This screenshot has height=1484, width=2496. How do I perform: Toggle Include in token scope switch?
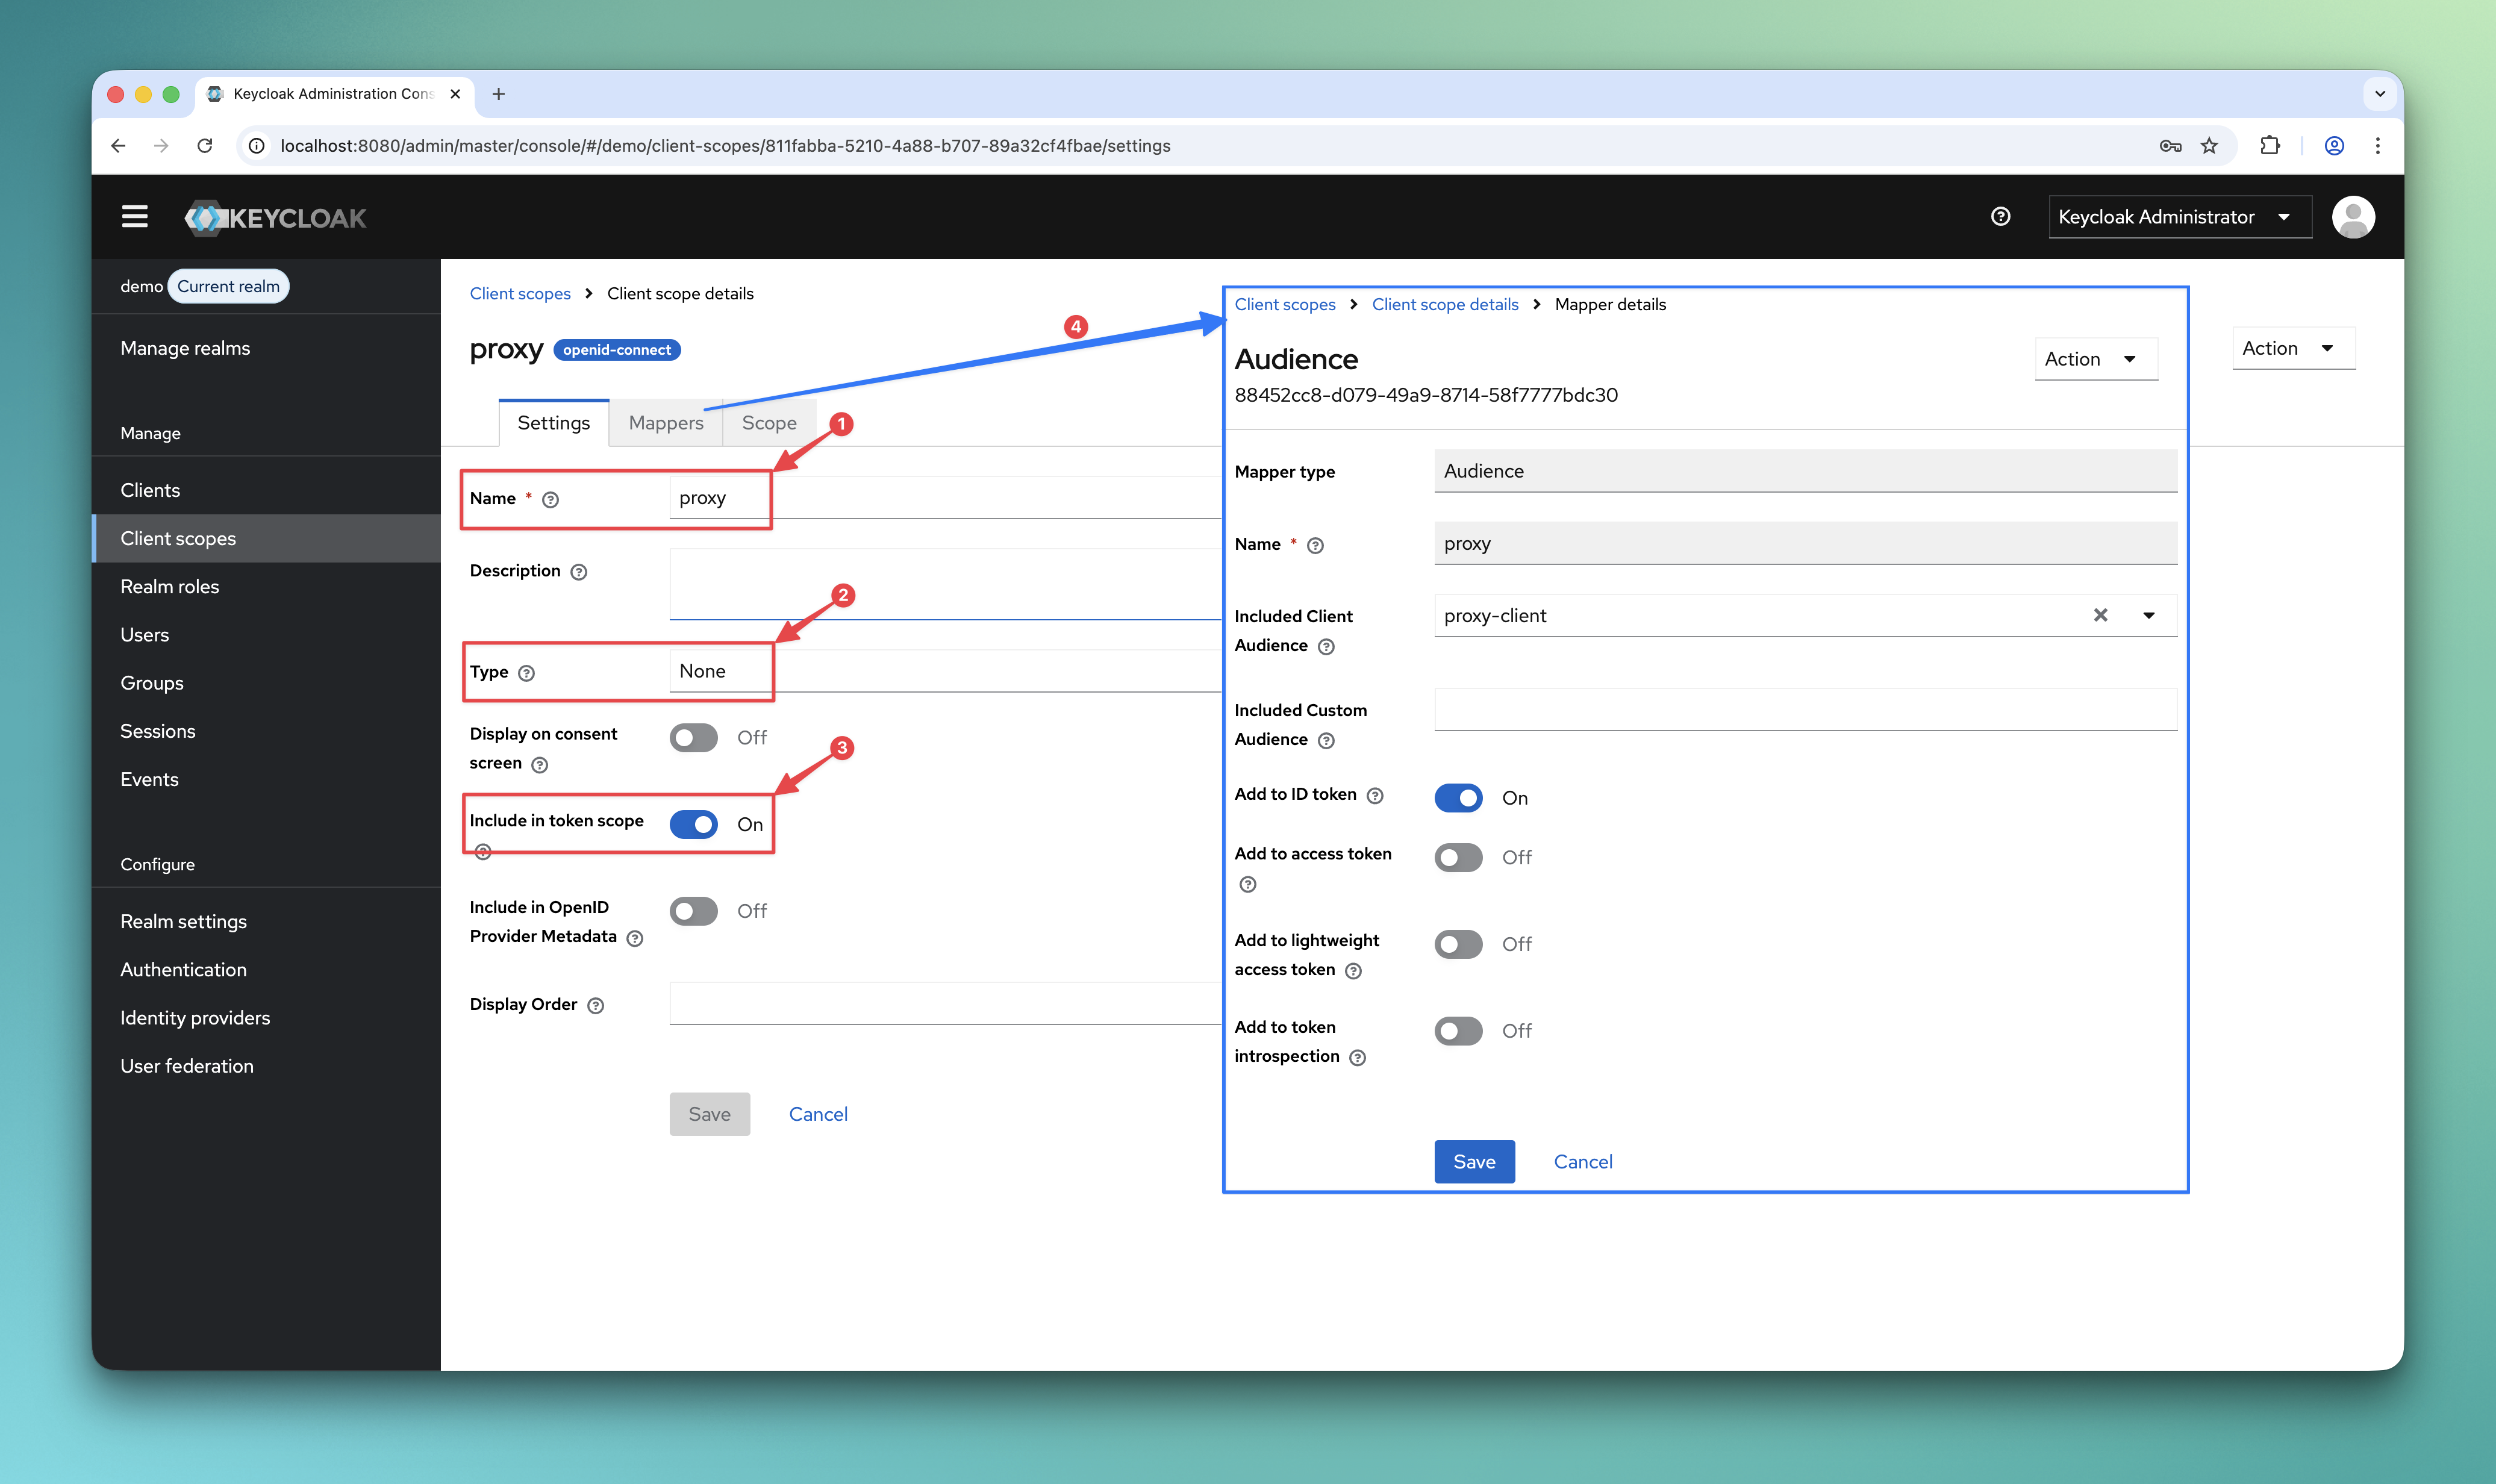point(693,824)
